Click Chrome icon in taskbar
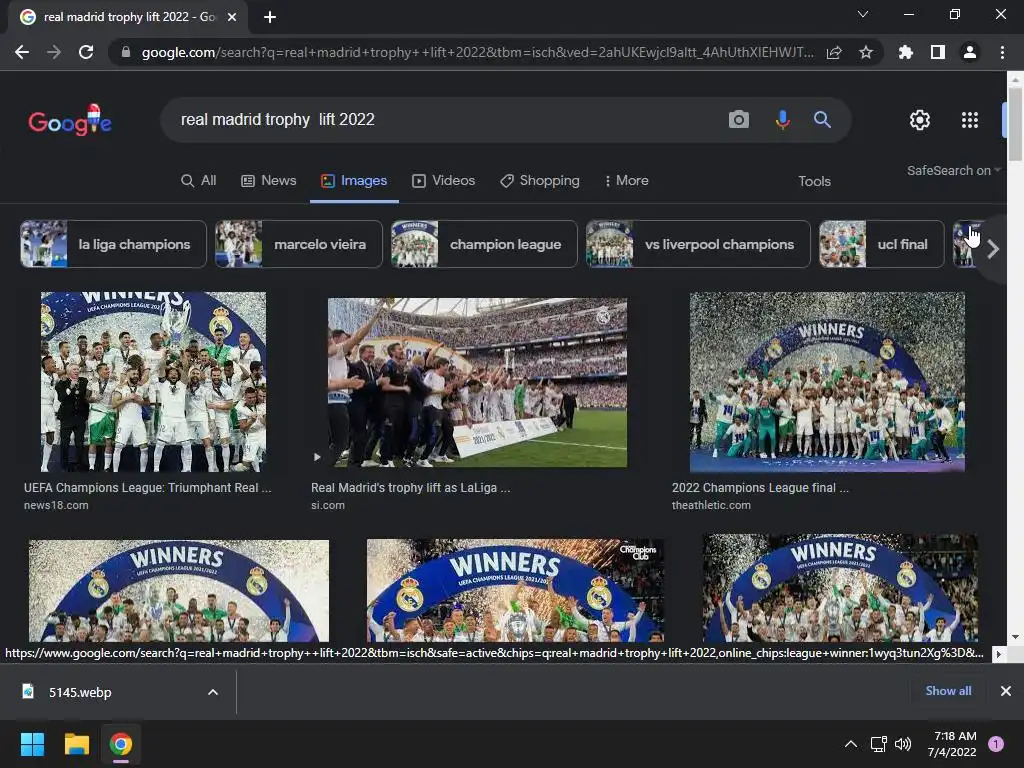1024x768 pixels. pos(121,744)
